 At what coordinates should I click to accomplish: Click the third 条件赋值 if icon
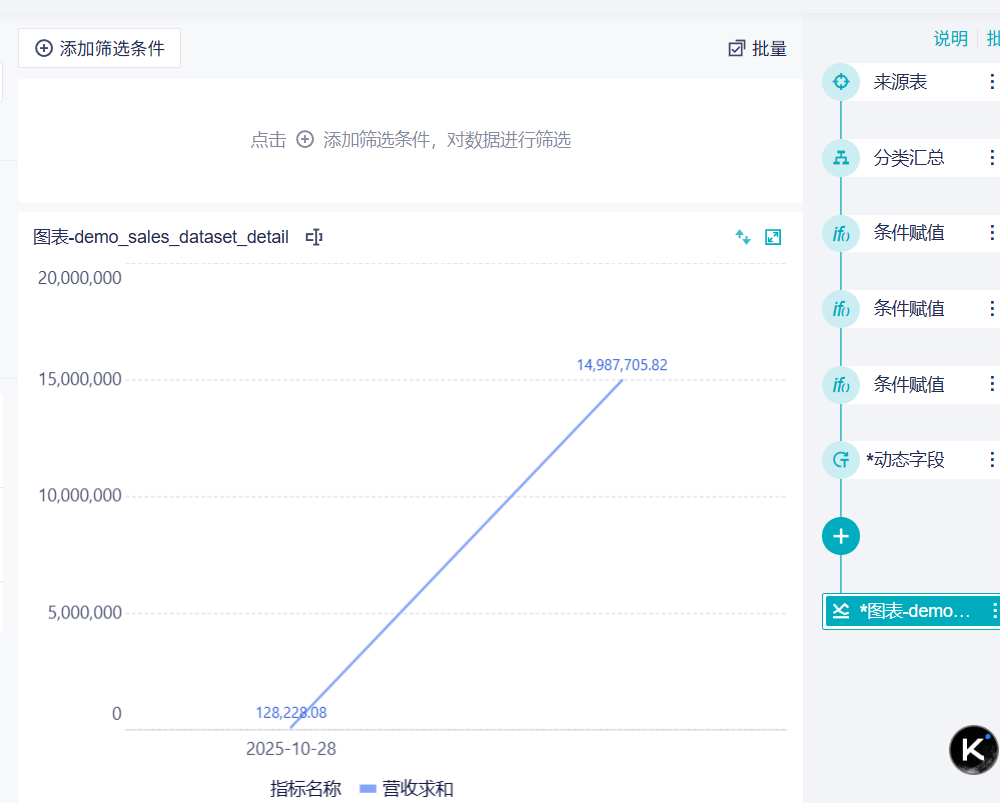pyautogui.click(x=841, y=385)
